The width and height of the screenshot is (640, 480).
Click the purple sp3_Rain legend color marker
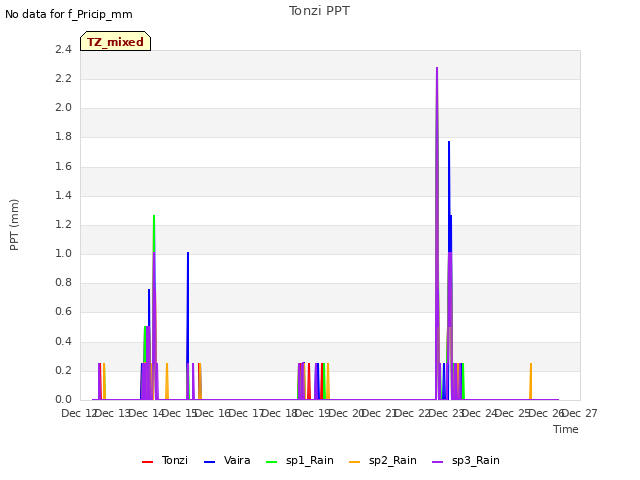click(x=437, y=462)
